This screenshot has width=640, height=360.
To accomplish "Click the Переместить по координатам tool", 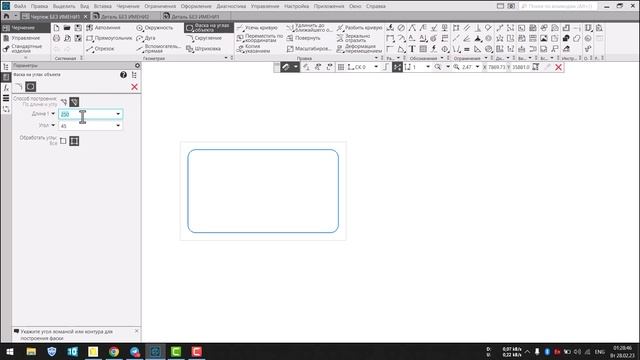I will click(260, 38).
